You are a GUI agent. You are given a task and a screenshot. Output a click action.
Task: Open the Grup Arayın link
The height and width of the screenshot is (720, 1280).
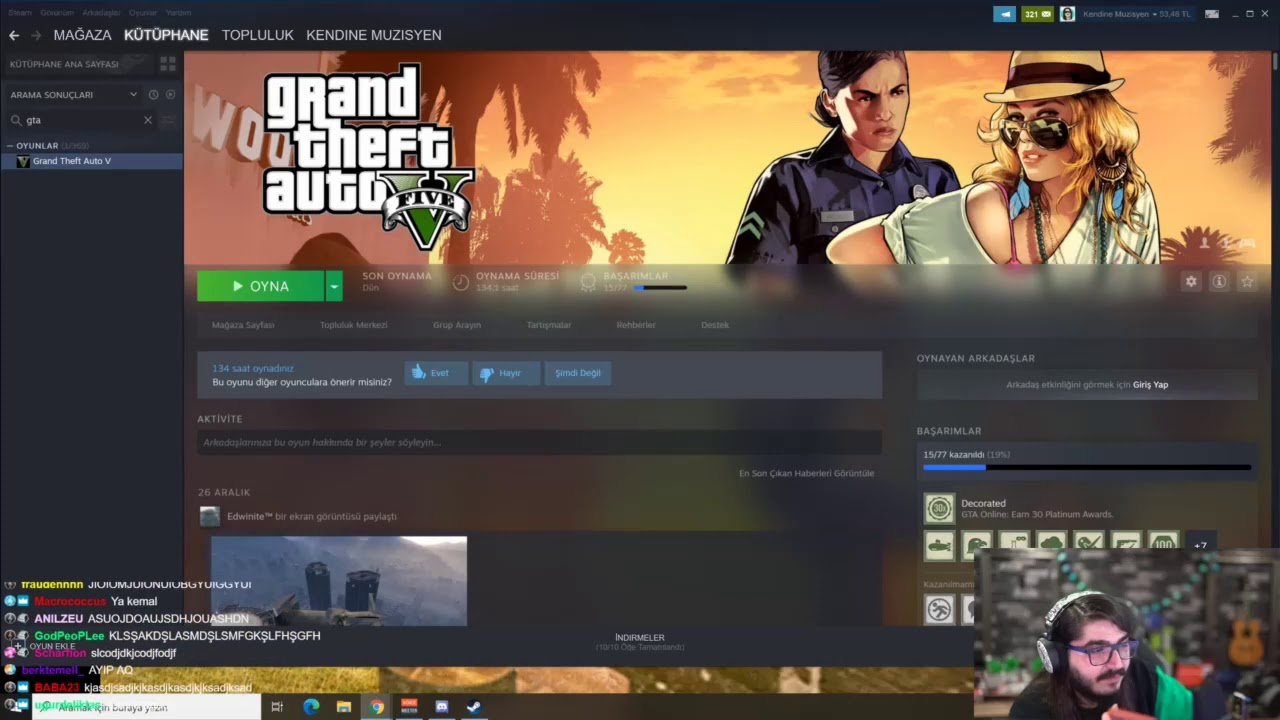pyautogui.click(x=457, y=325)
